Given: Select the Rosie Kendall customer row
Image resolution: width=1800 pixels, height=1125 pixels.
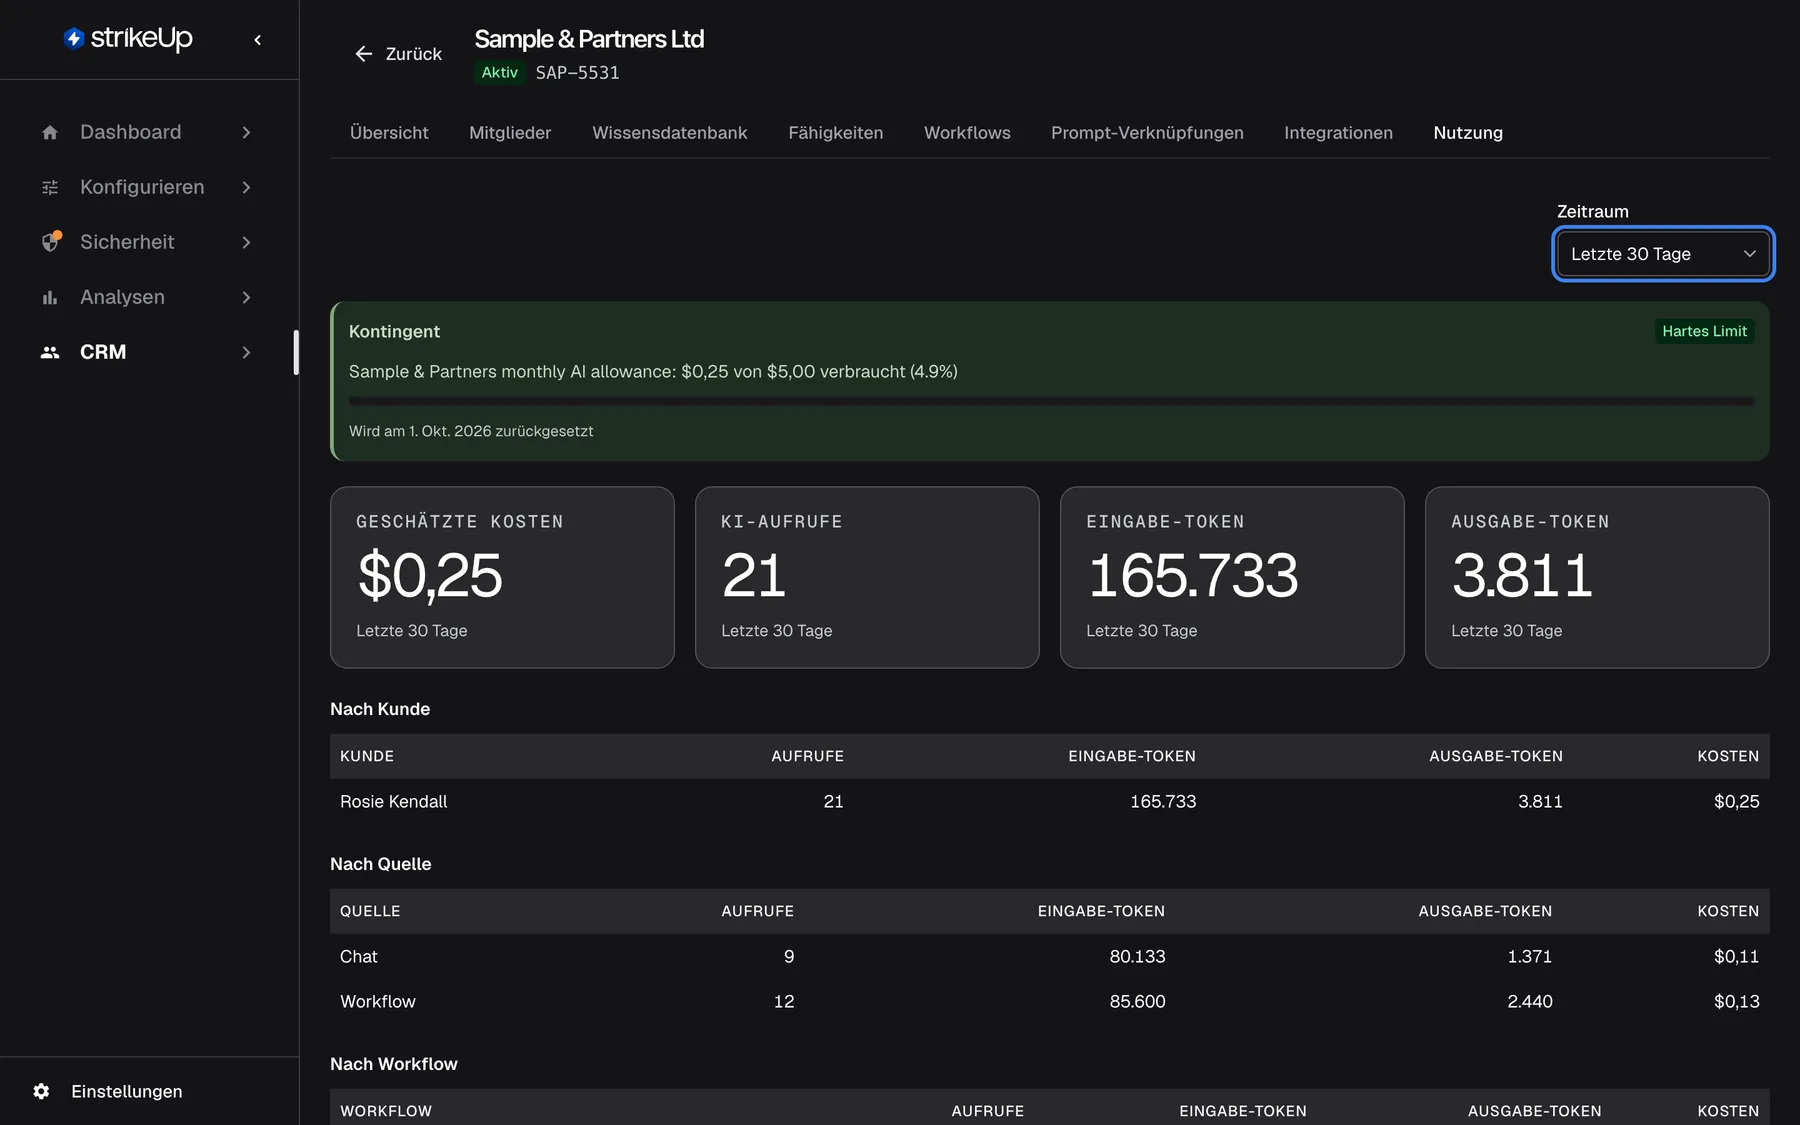Looking at the screenshot, I should tap(1049, 801).
